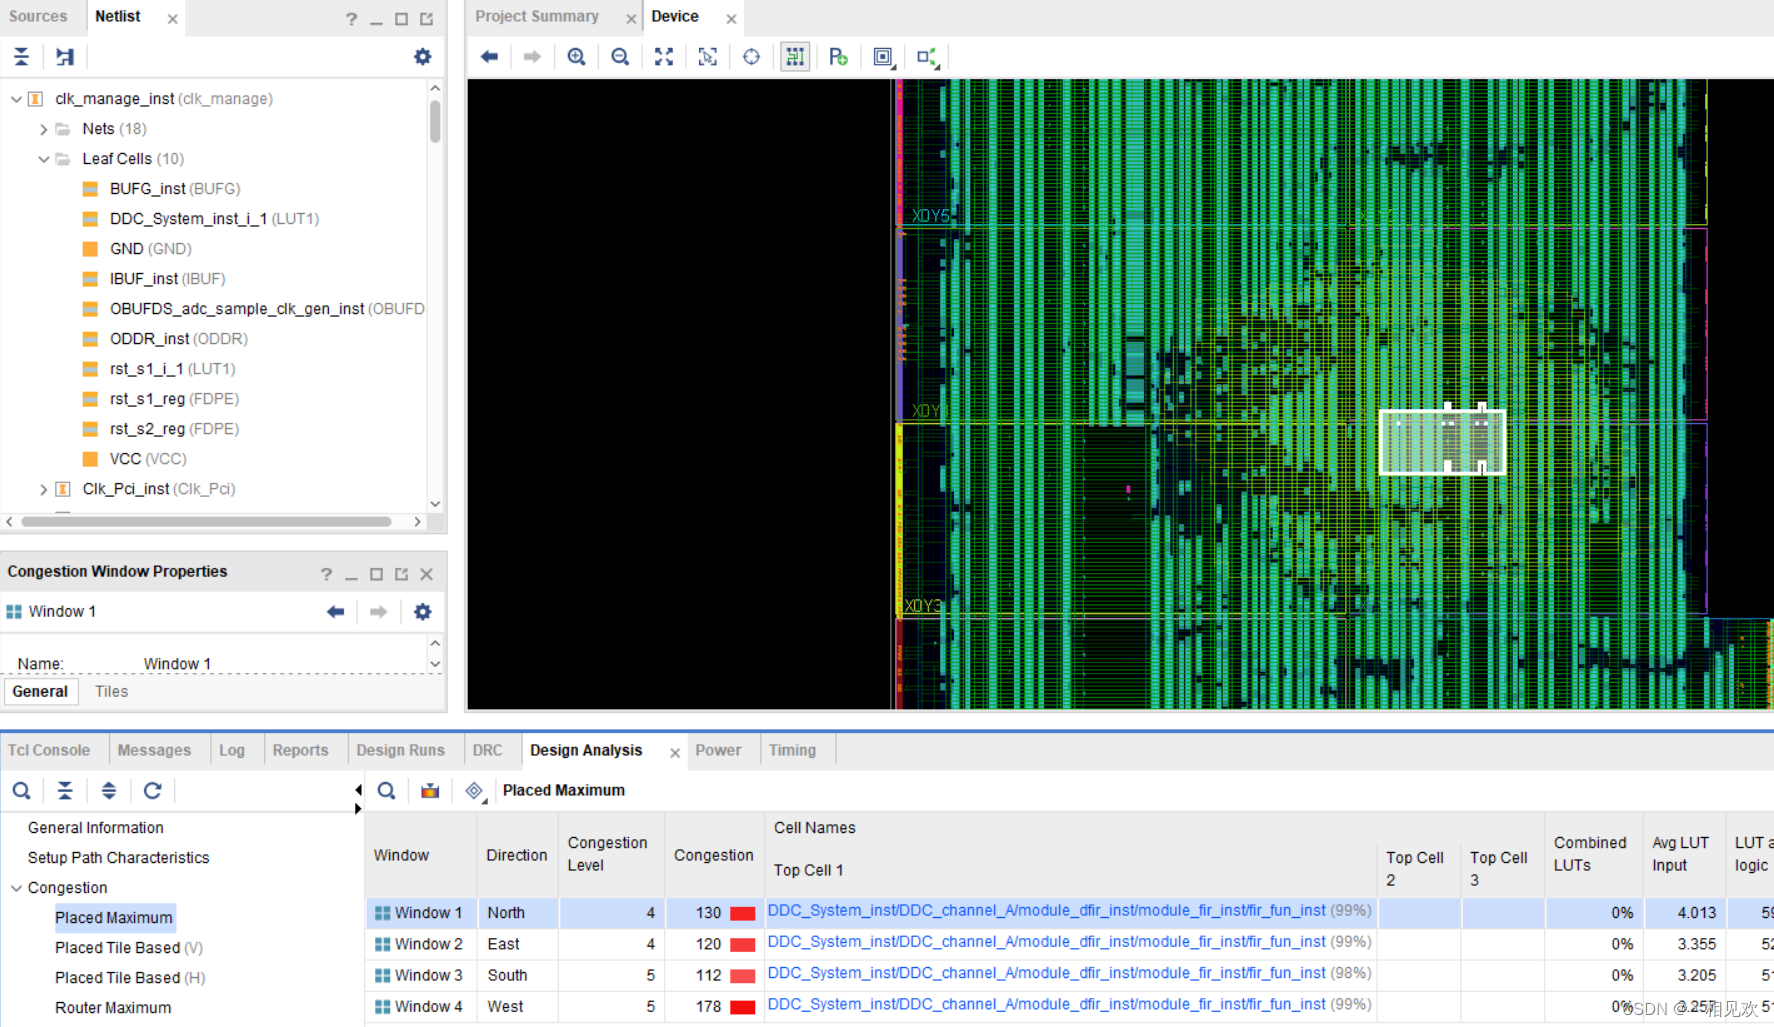Click the Collapse All icon in Netlist panel
The image size is (1774, 1027).
click(21, 57)
